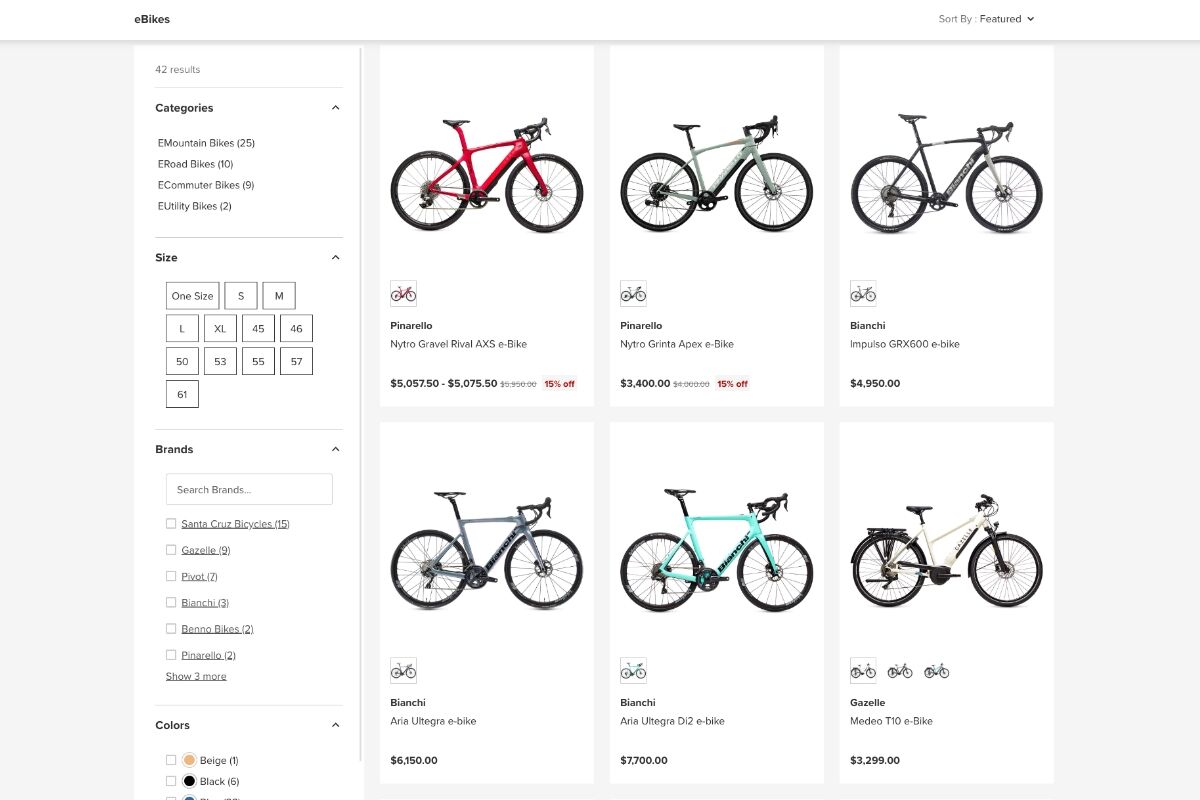This screenshot has height=800, width=1200.
Task: Enable the Gazelle brand checkbox
Action: tap(171, 549)
